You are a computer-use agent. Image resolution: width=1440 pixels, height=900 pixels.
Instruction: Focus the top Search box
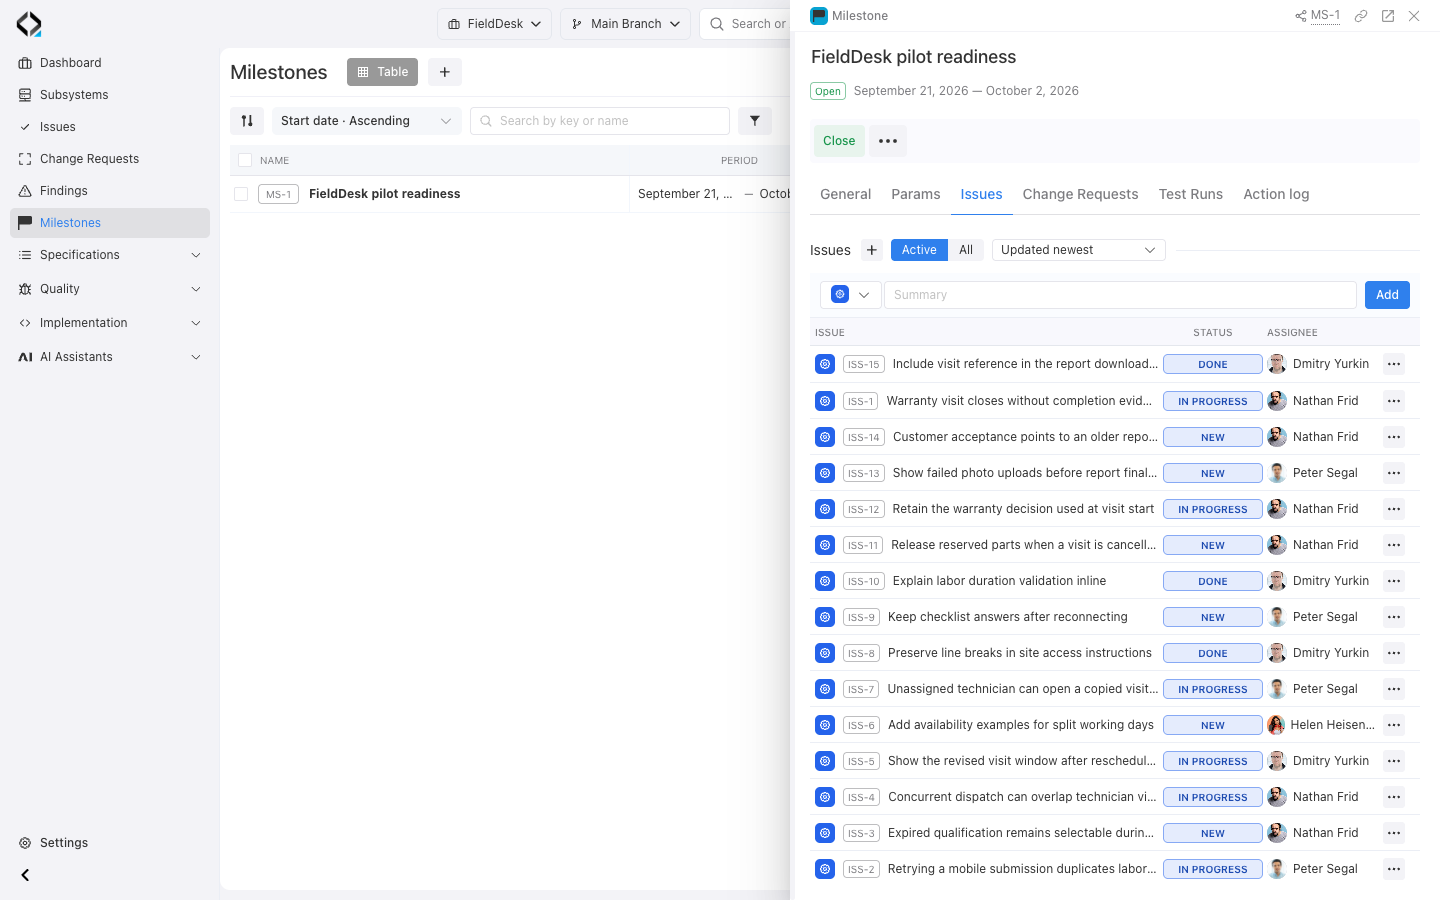(x=745, y=24)
